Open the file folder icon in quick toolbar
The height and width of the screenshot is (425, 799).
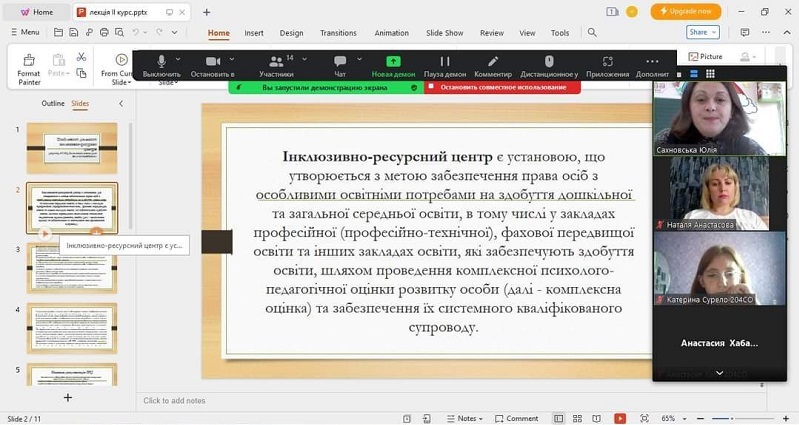point(59,33)
